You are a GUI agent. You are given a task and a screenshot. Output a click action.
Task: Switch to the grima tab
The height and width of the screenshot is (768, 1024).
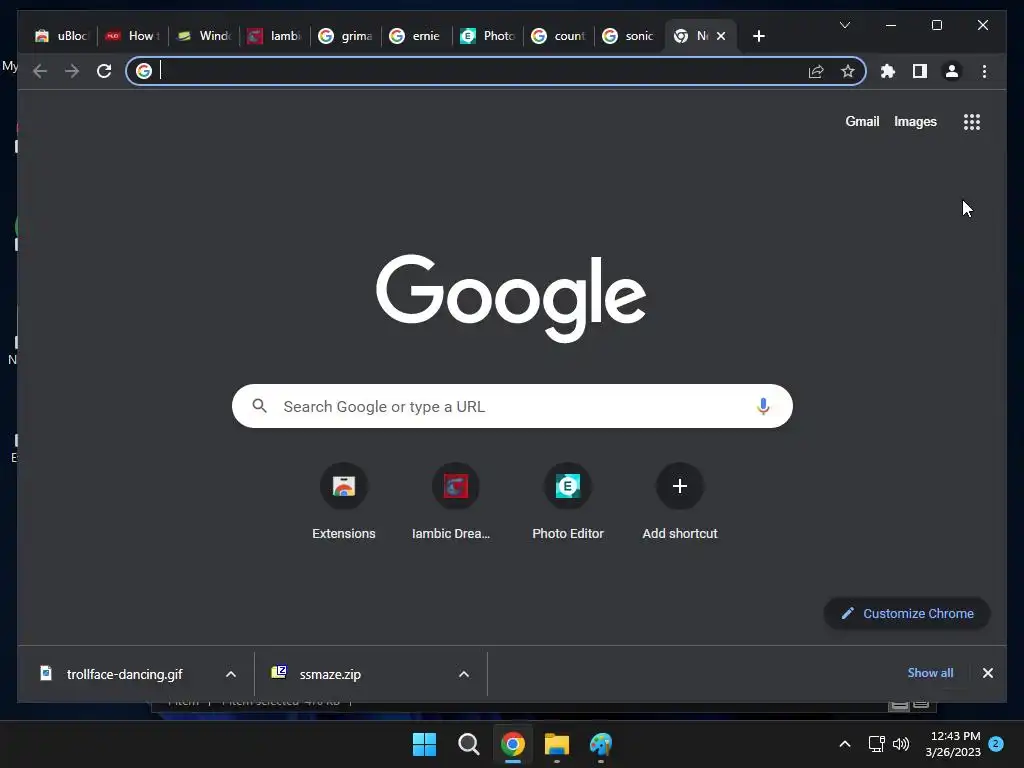346,36
